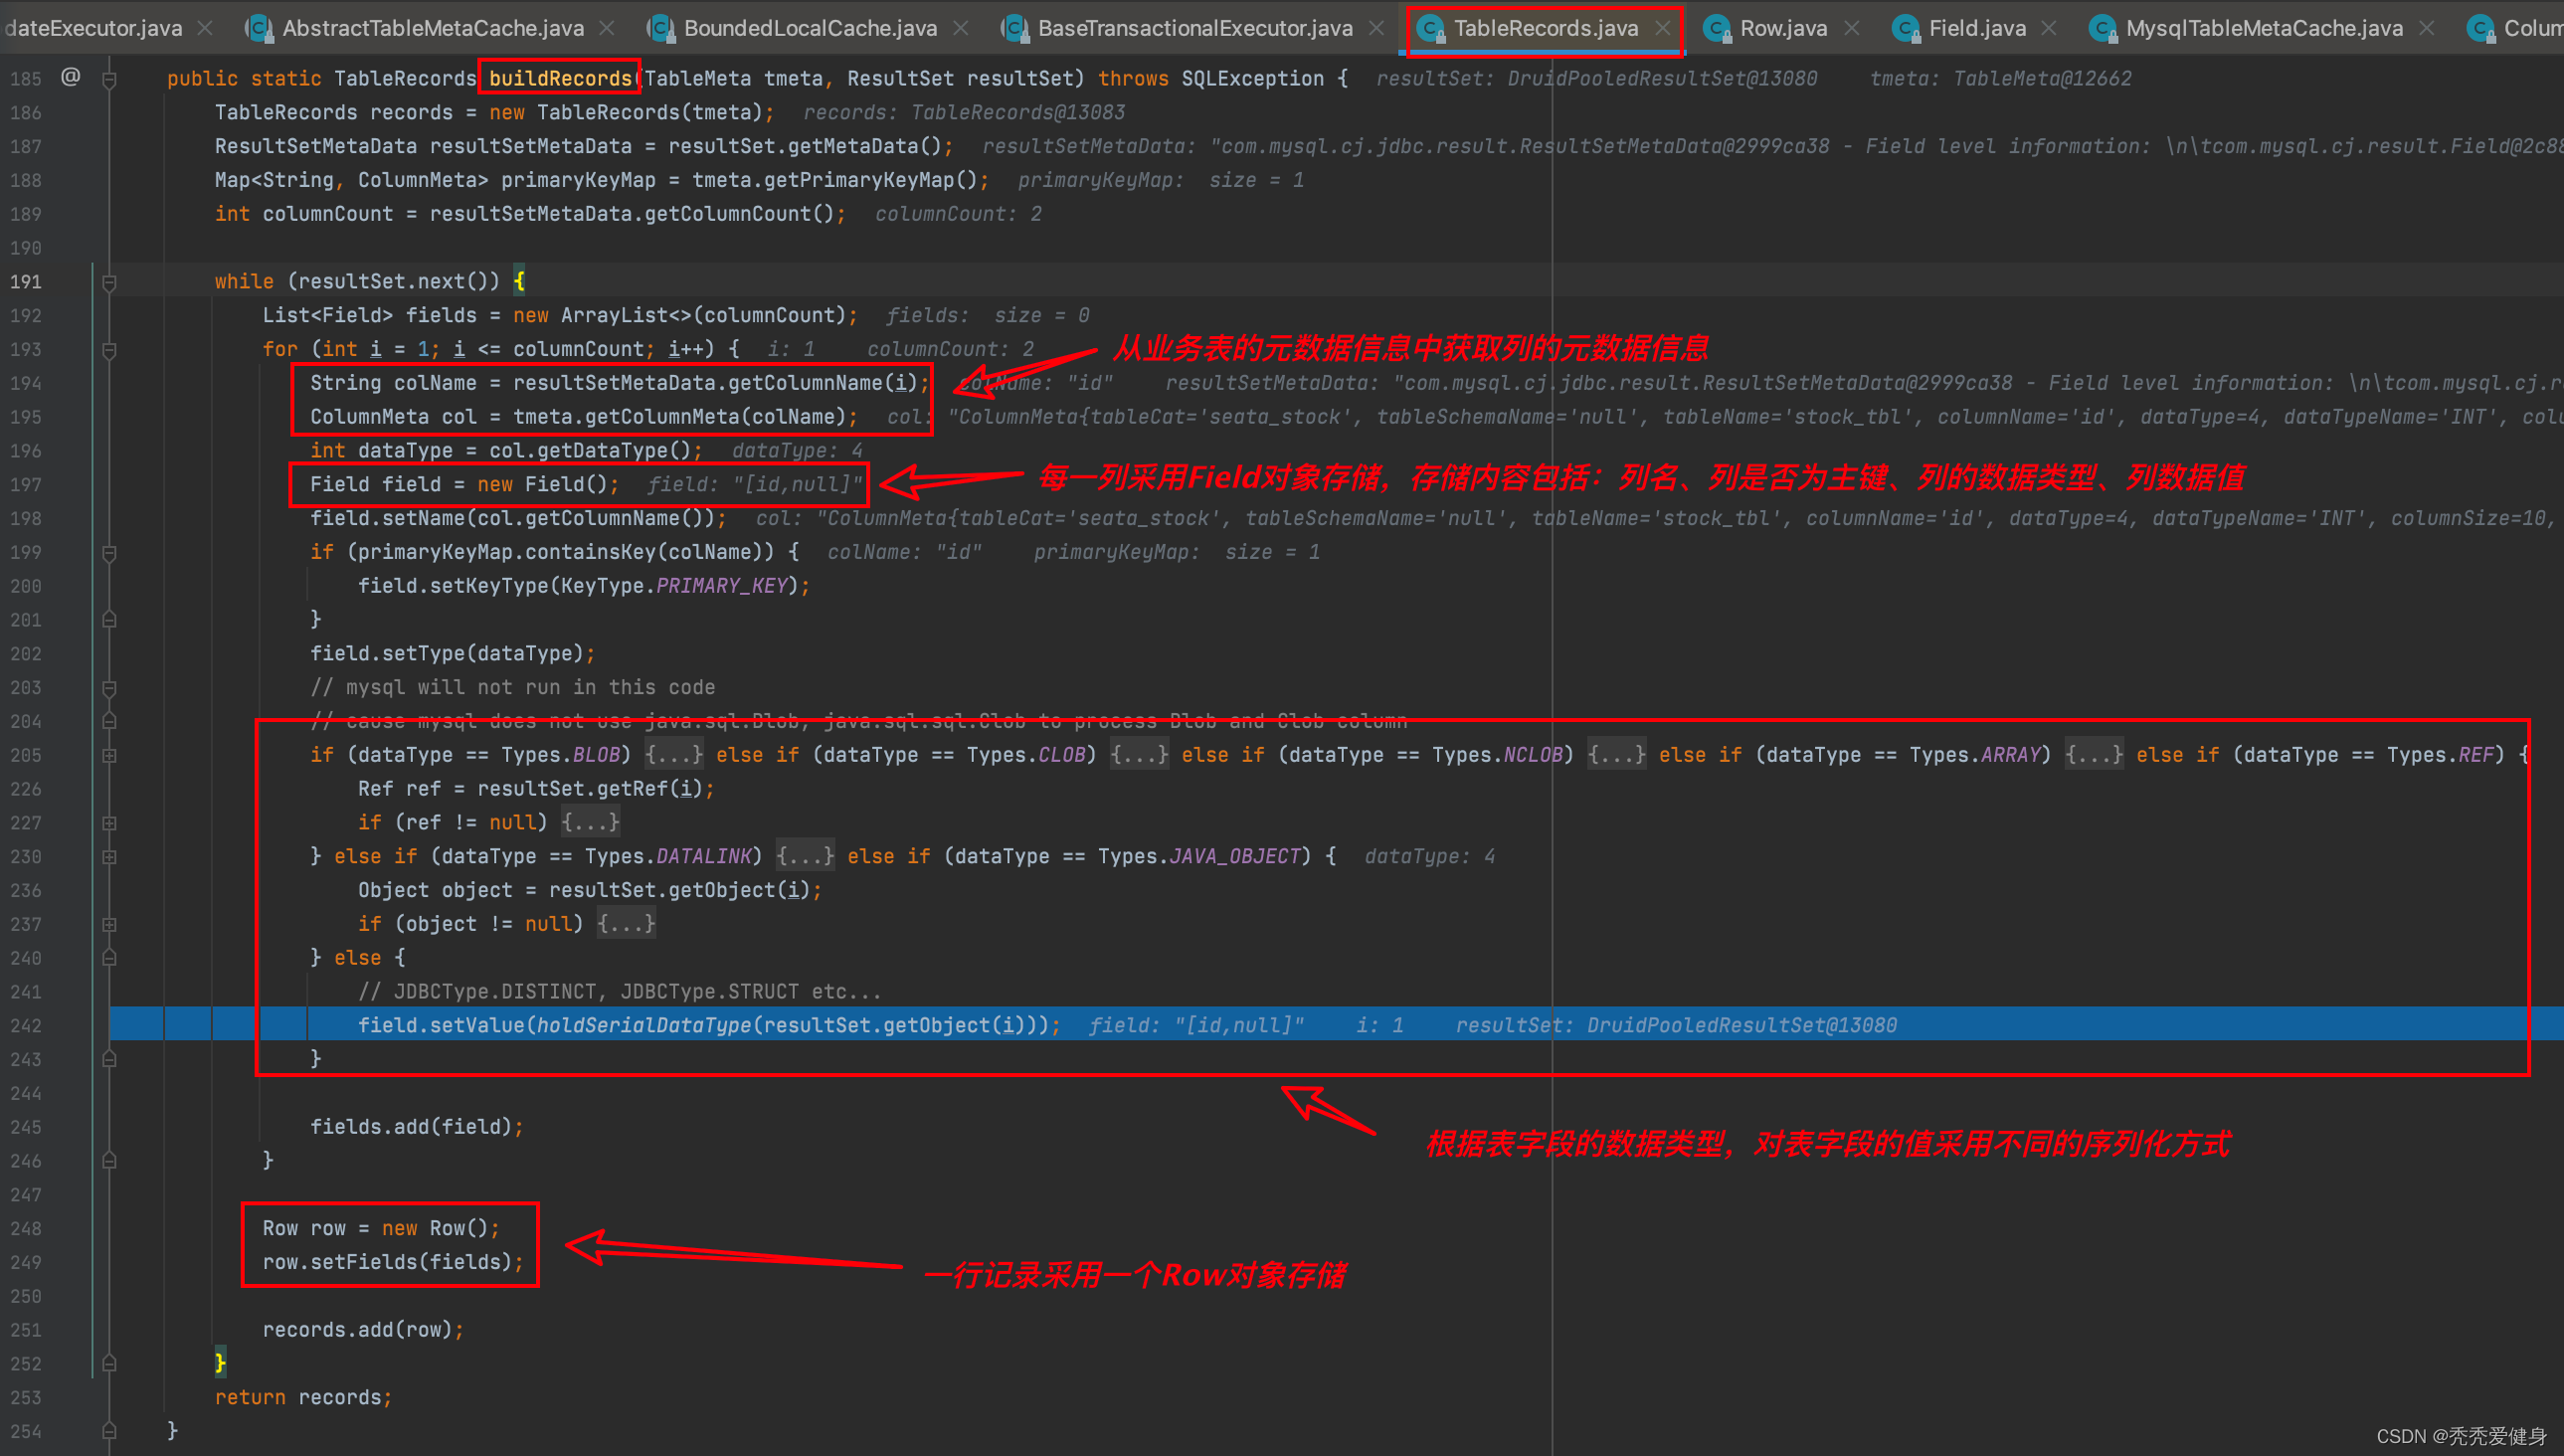
Task: Click 'records.add(row);' statement
Action: click(363, 1330)
